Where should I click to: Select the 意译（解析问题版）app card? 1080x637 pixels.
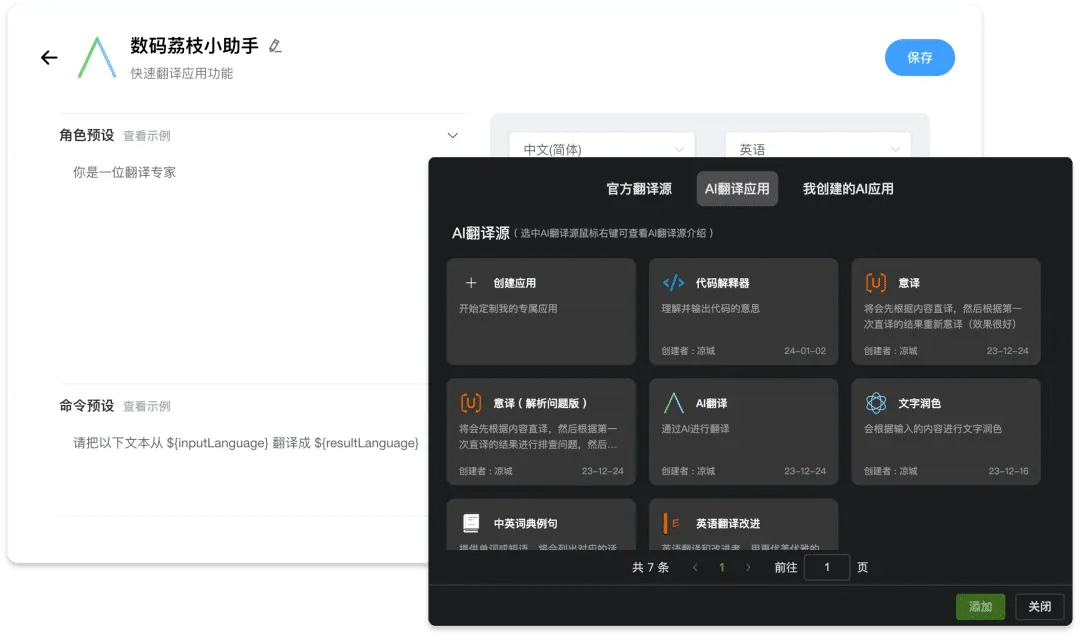[x=541, y=430]
